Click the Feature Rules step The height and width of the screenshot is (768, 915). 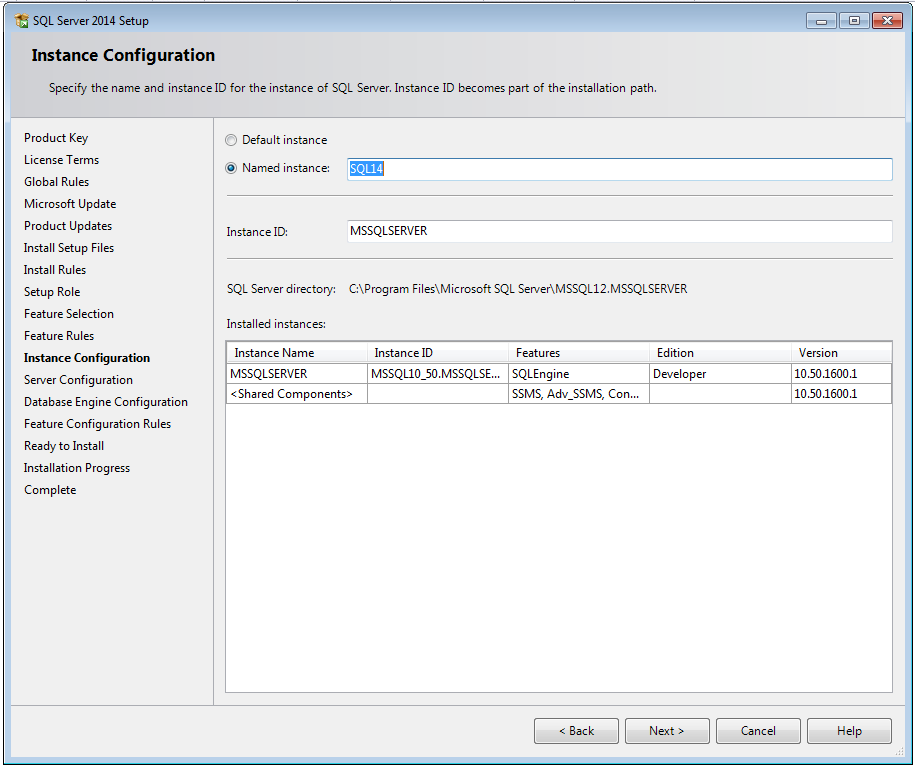pyautogui.click(x=59, y=336)
